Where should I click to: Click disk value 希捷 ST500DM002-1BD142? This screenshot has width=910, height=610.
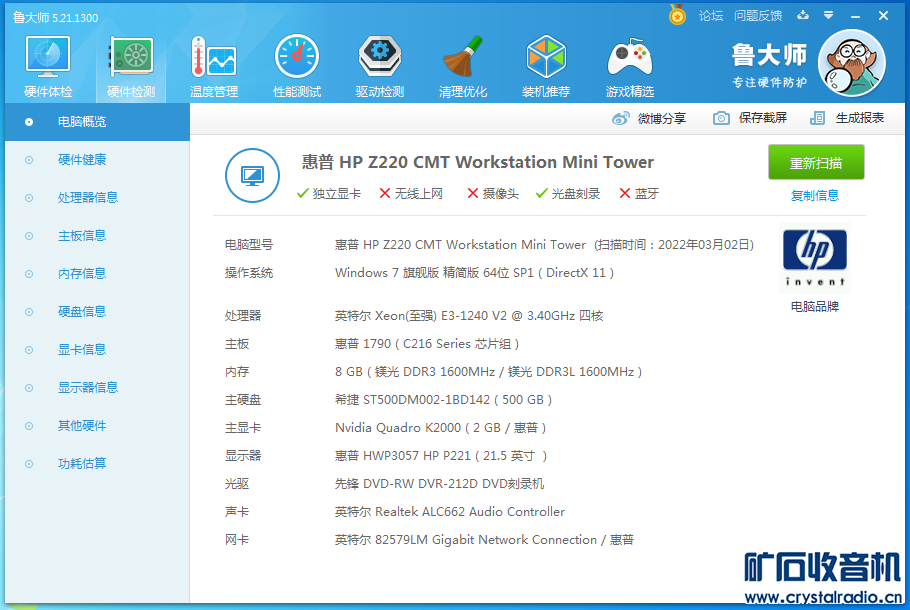point(443,400)
